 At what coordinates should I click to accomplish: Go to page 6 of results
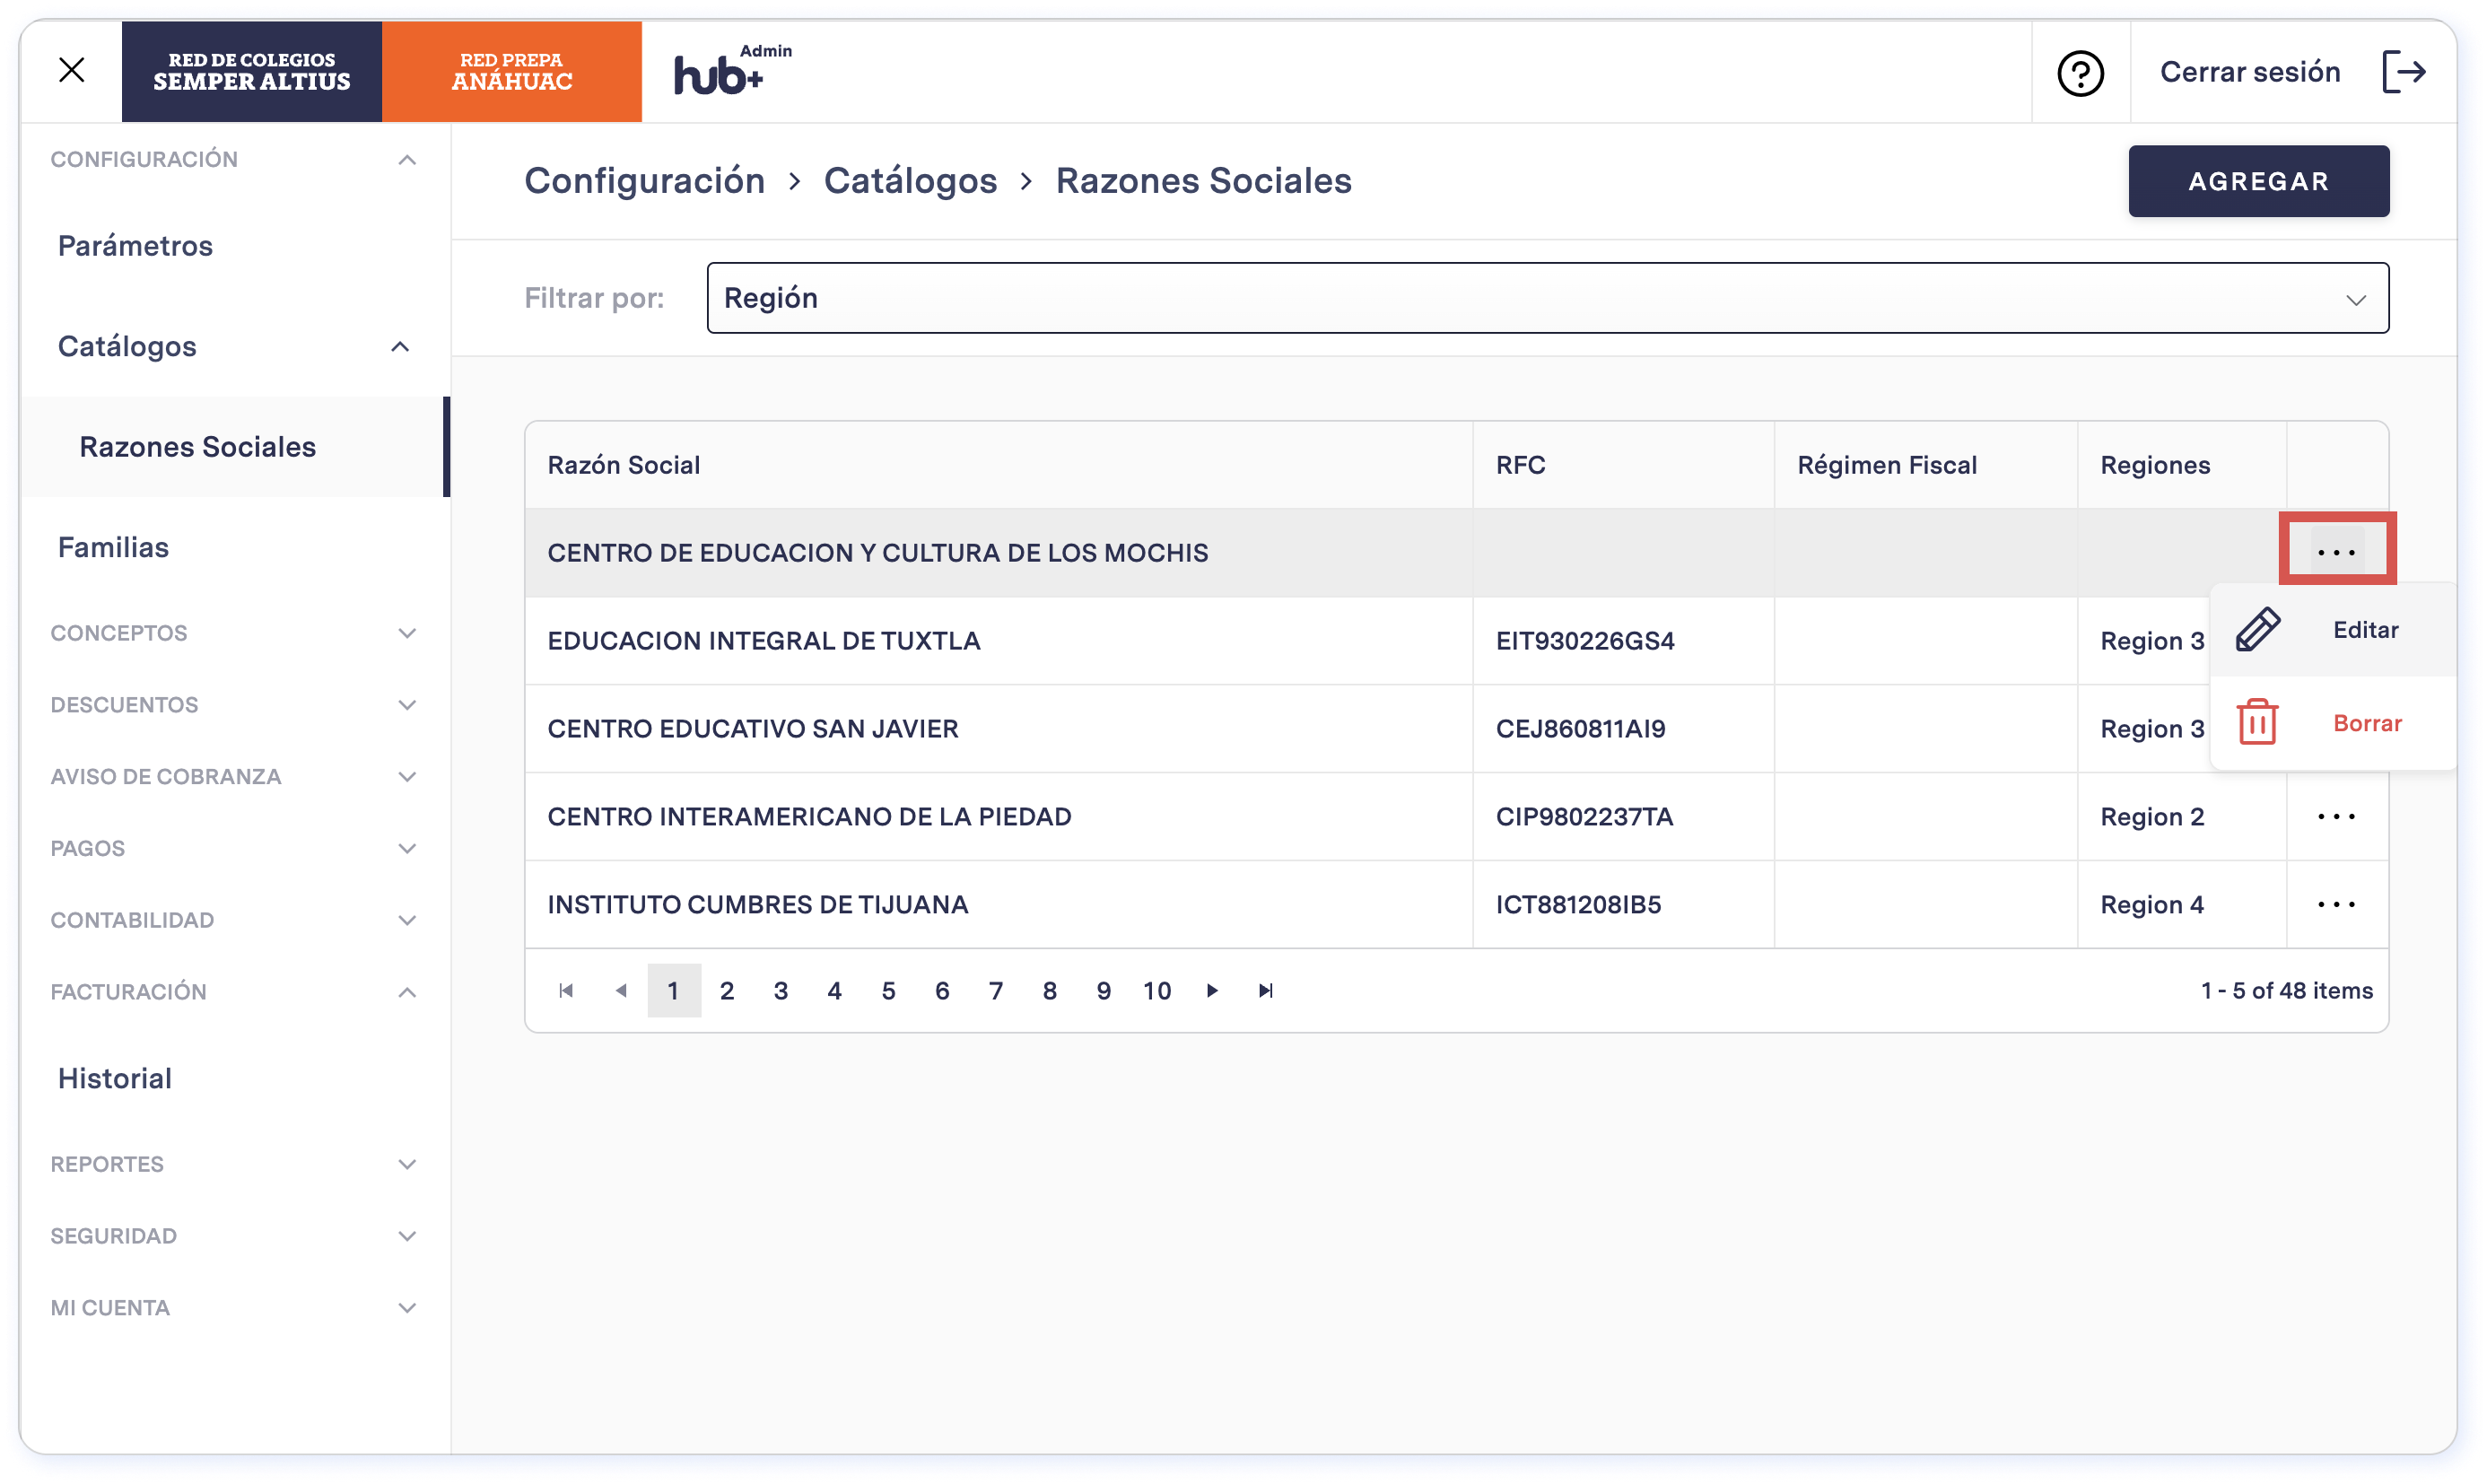click(942, 990)
